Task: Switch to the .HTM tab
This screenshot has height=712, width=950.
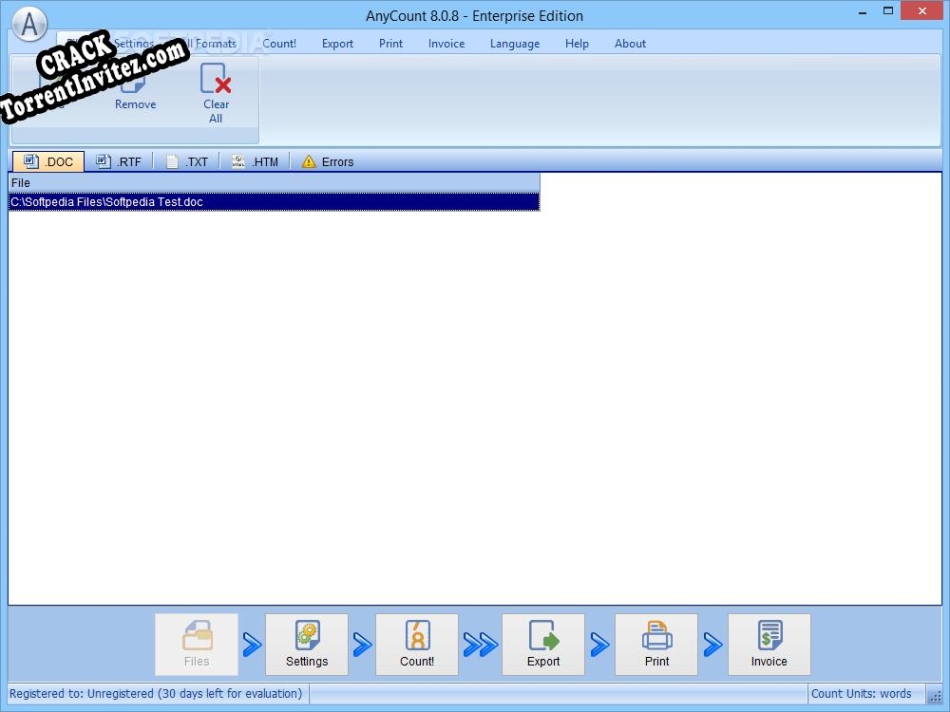Action: point(256,161)
